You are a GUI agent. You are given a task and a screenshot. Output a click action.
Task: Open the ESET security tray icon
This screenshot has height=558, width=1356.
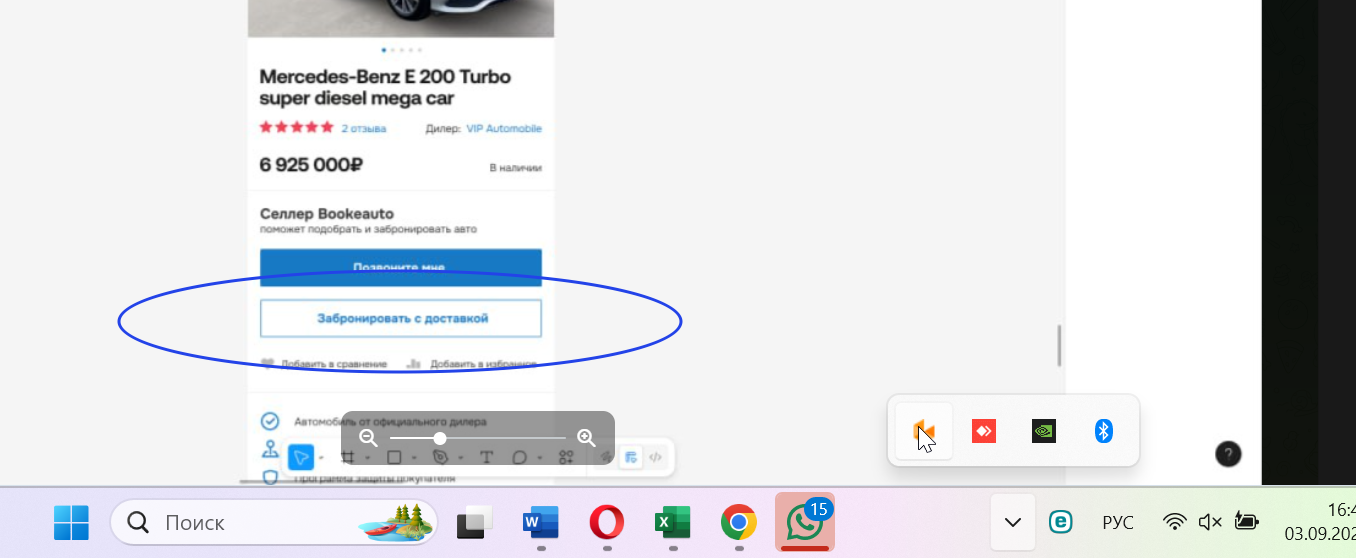[1061, 522]
